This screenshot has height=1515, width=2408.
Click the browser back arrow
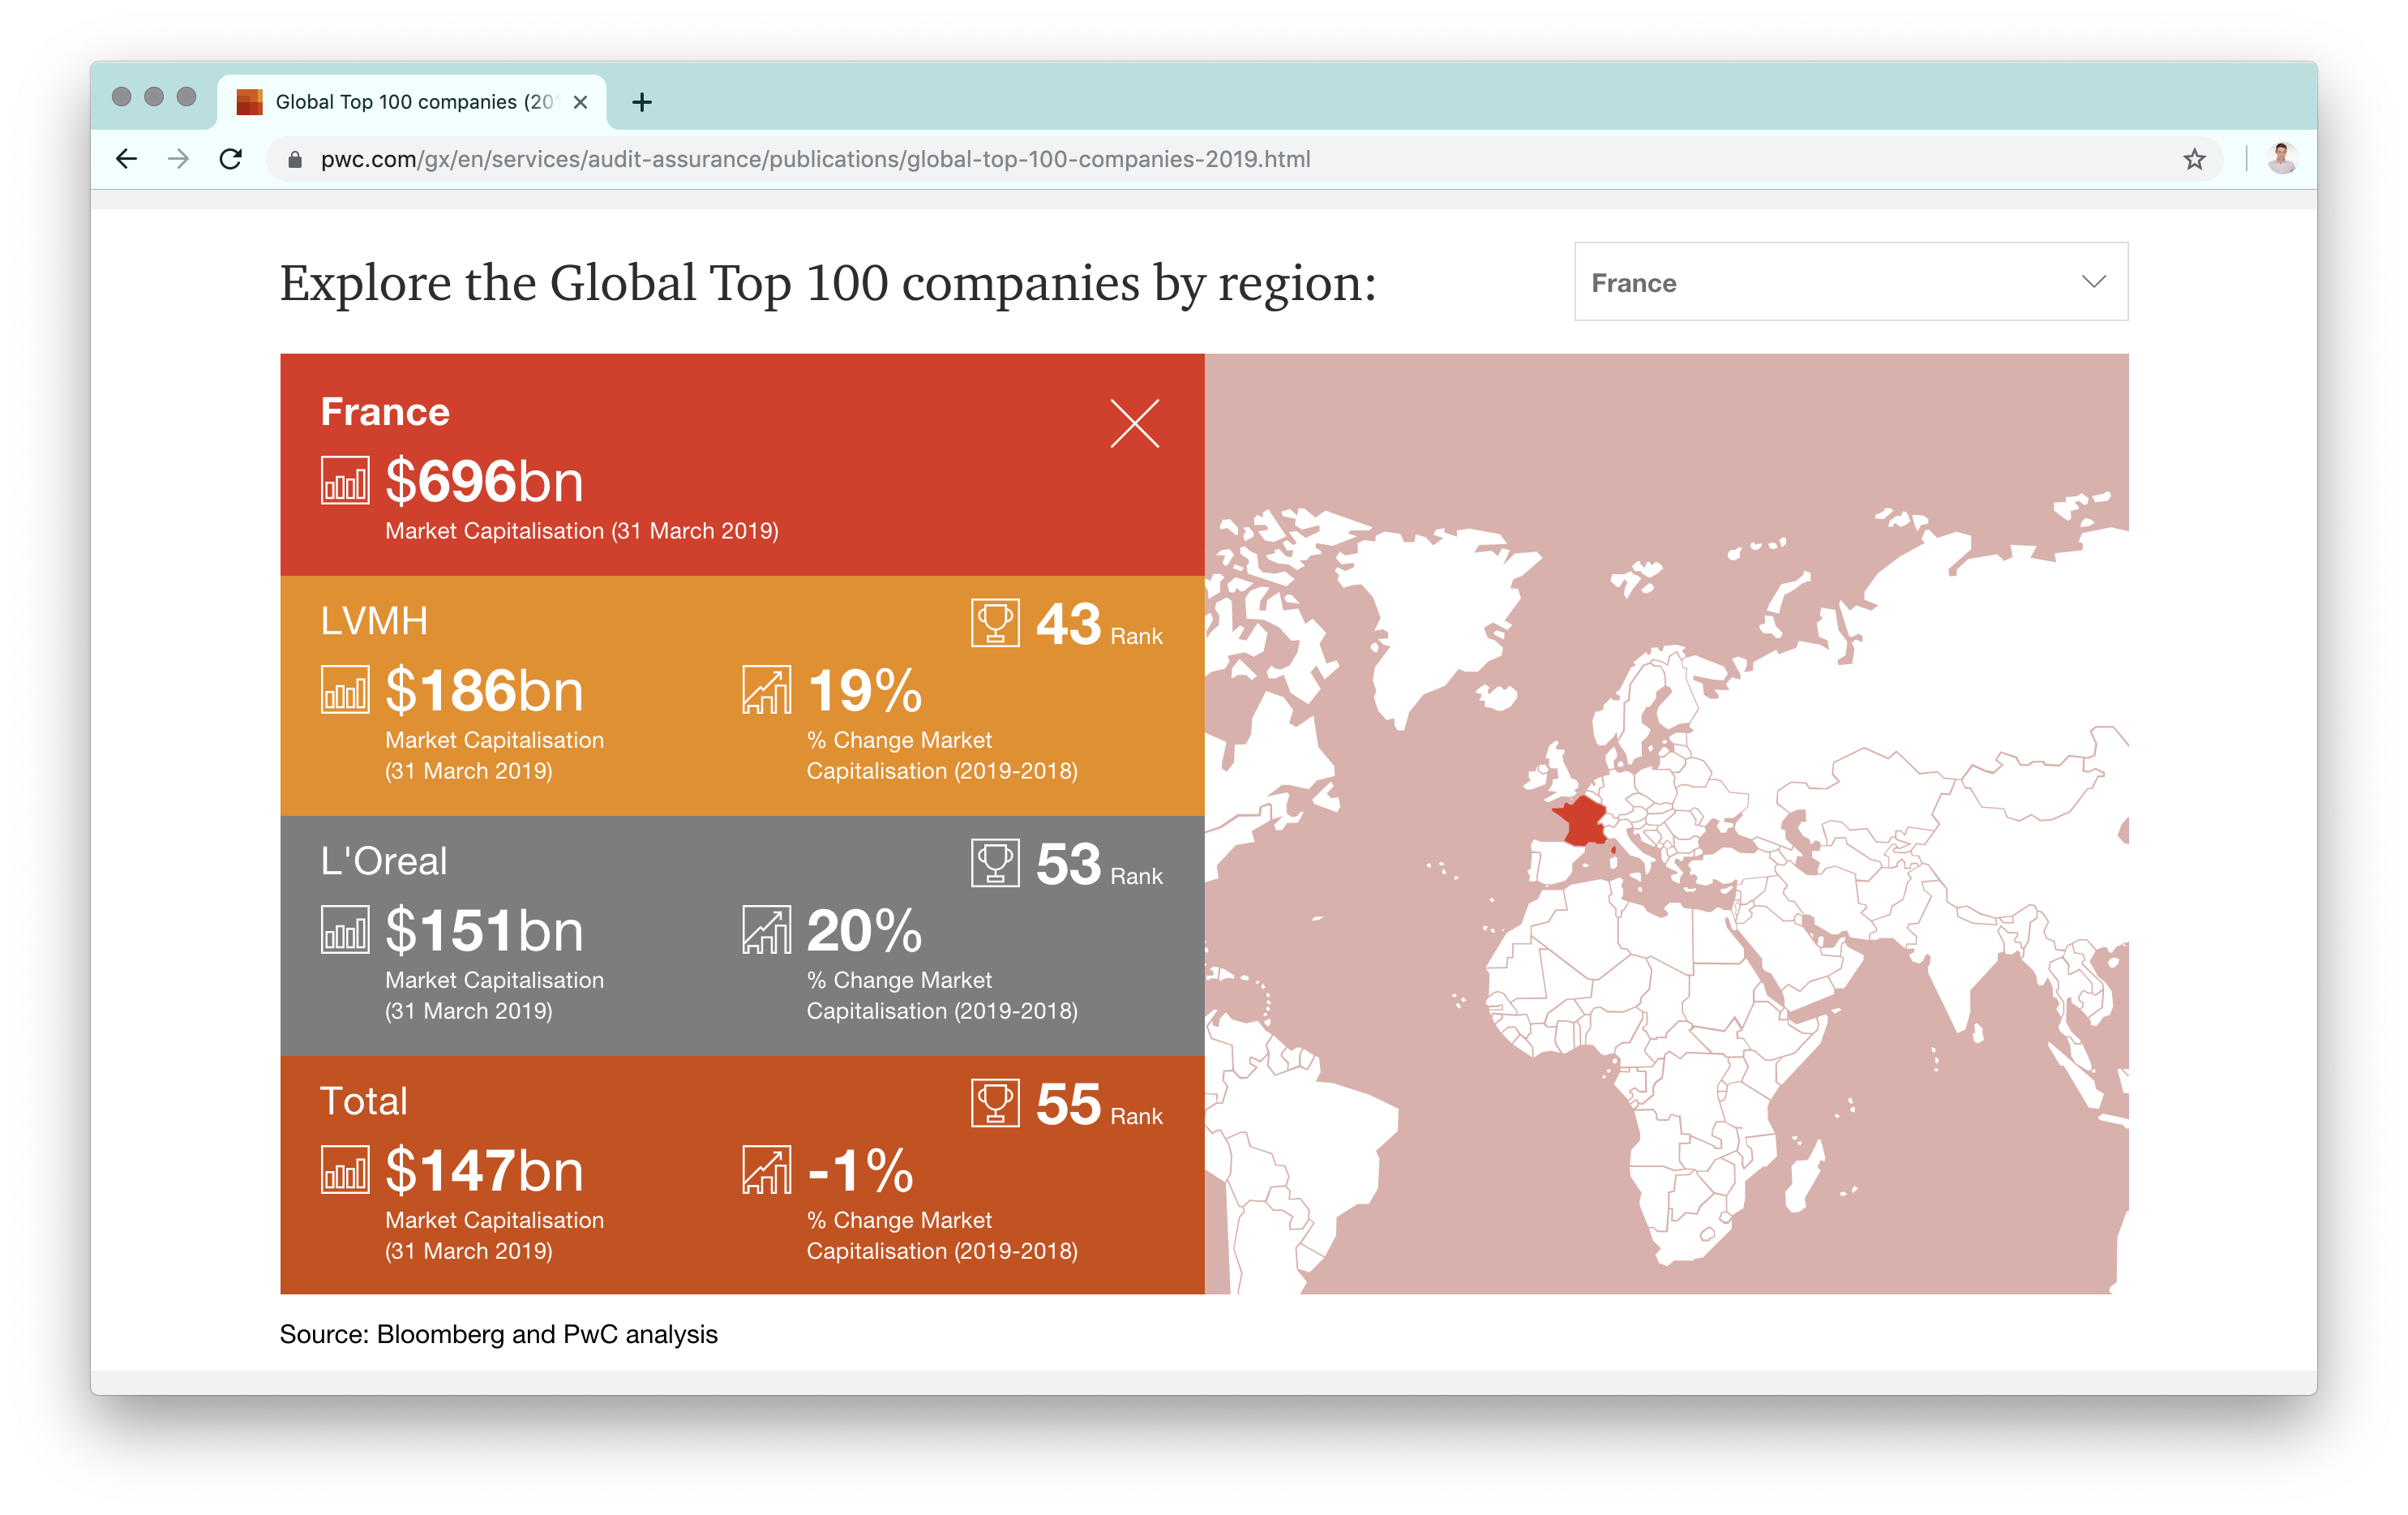click(x=126, y=159)
